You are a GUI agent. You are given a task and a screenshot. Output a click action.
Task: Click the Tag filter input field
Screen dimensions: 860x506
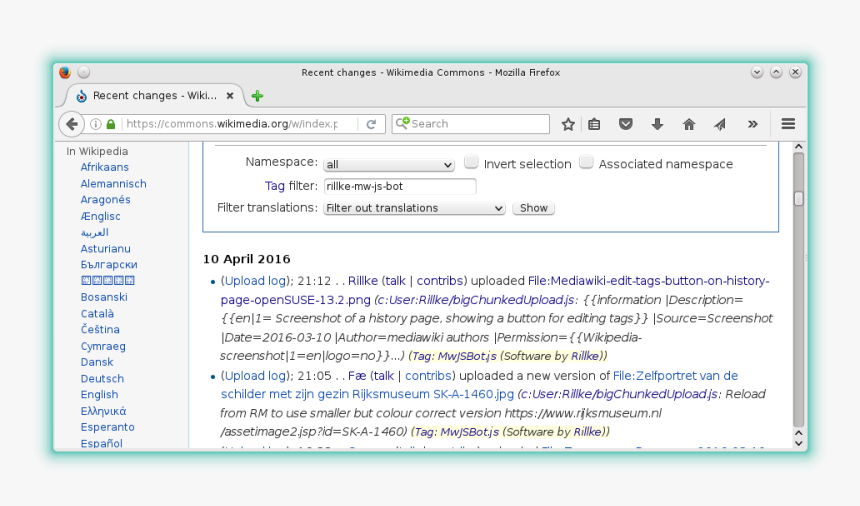(x=400, y=186)
